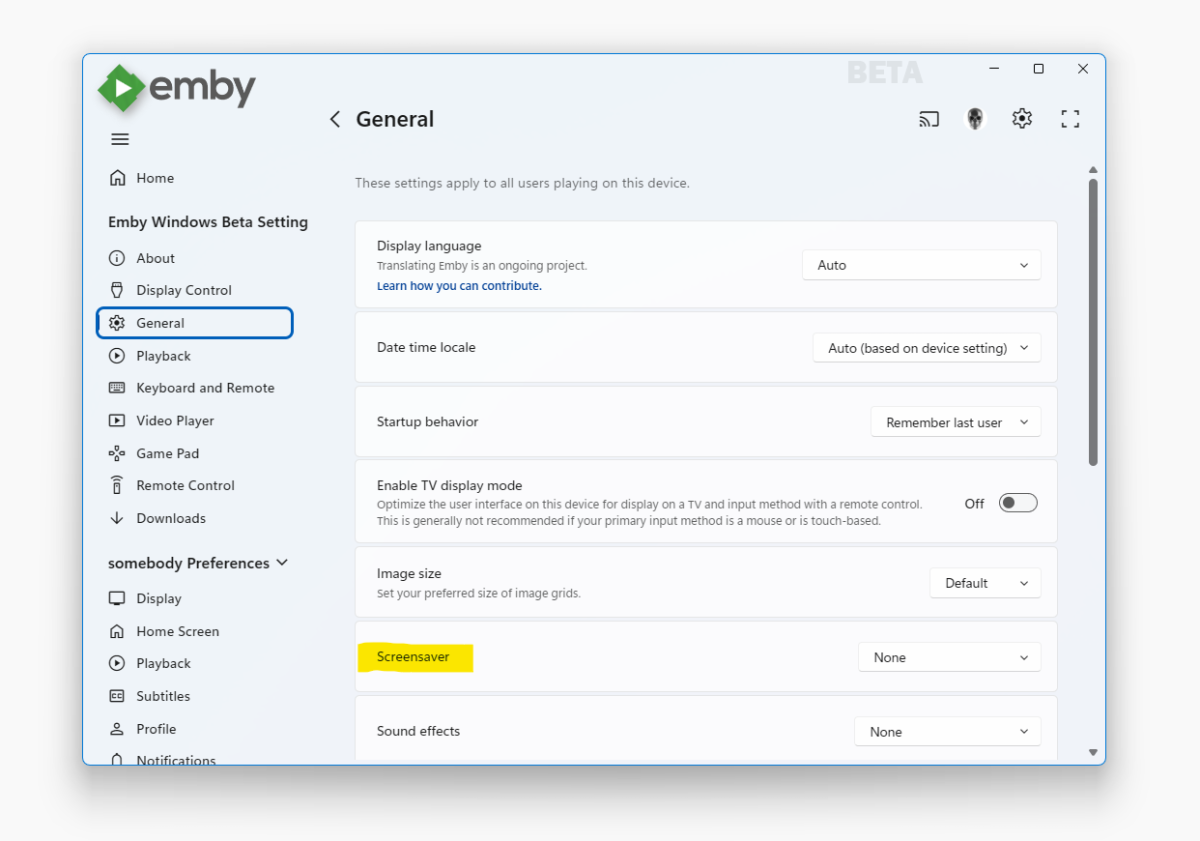1200x841 pixels.
Task: Click the About info icon
Action: tap(117, 258)
